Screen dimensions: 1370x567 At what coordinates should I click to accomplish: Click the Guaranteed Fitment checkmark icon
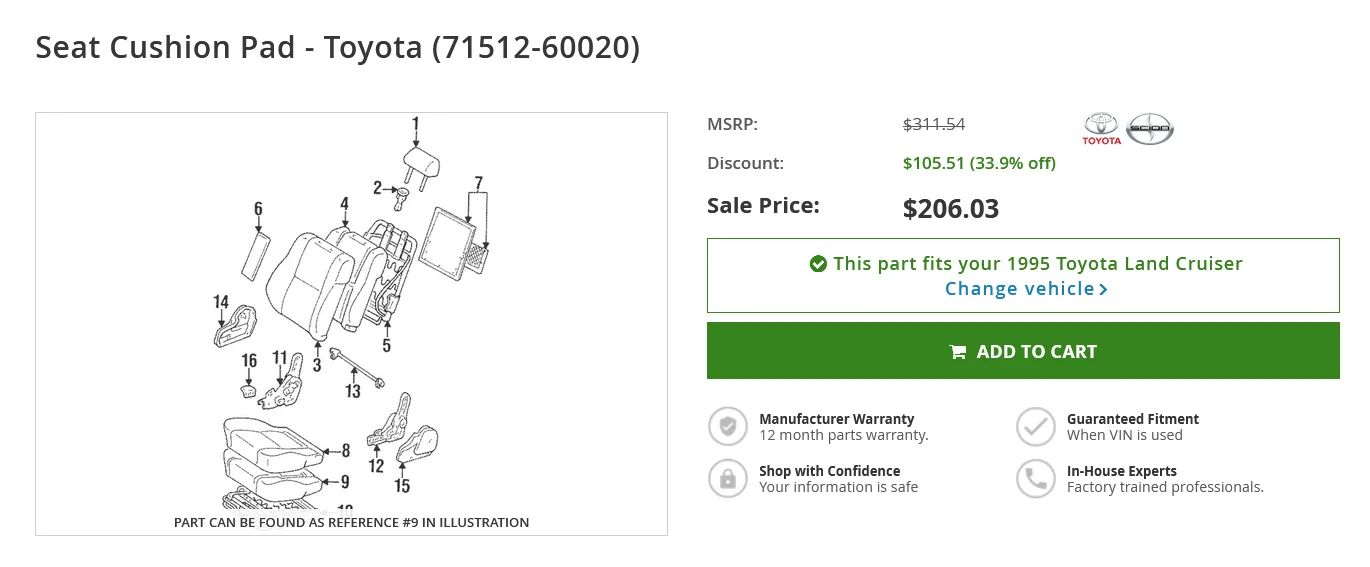1036,427
